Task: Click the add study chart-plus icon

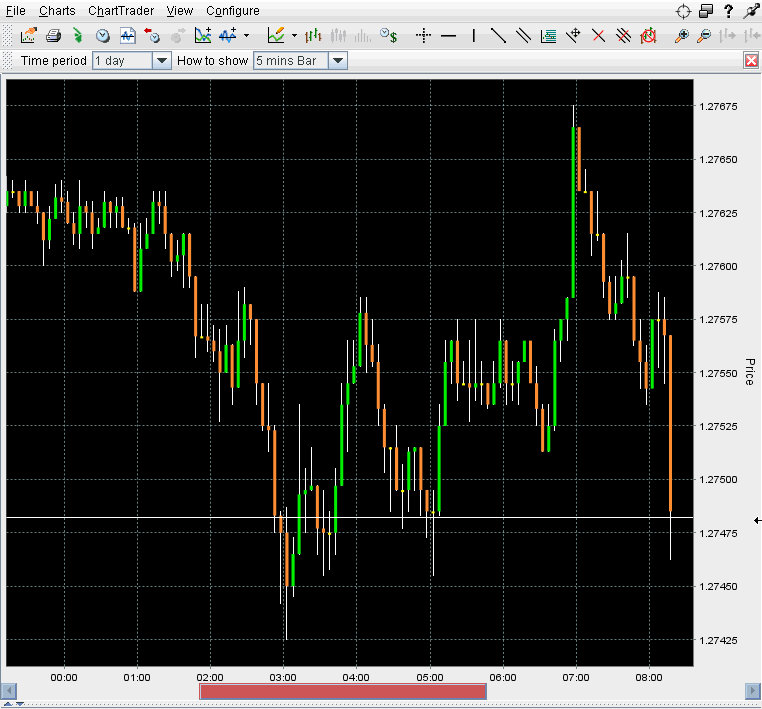Action: click(203, 35)
